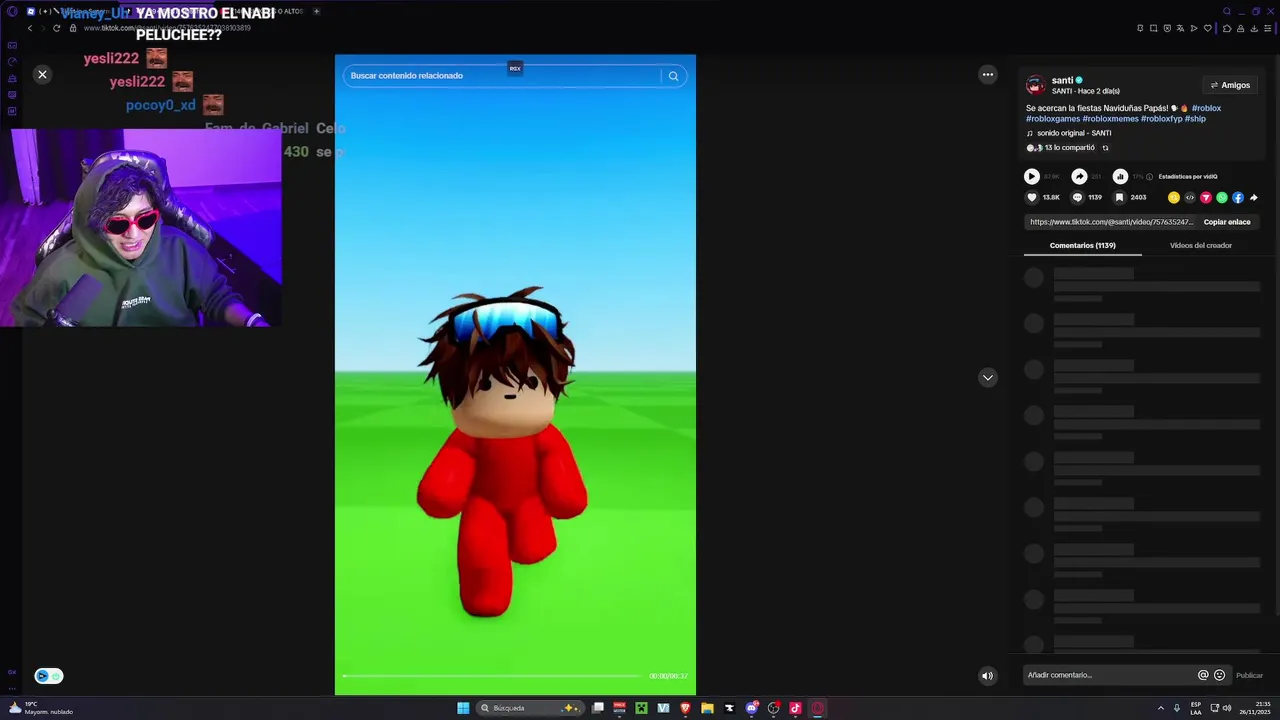
Task: Click 'Copiar enlace' button
Action: click(1227, 222)
